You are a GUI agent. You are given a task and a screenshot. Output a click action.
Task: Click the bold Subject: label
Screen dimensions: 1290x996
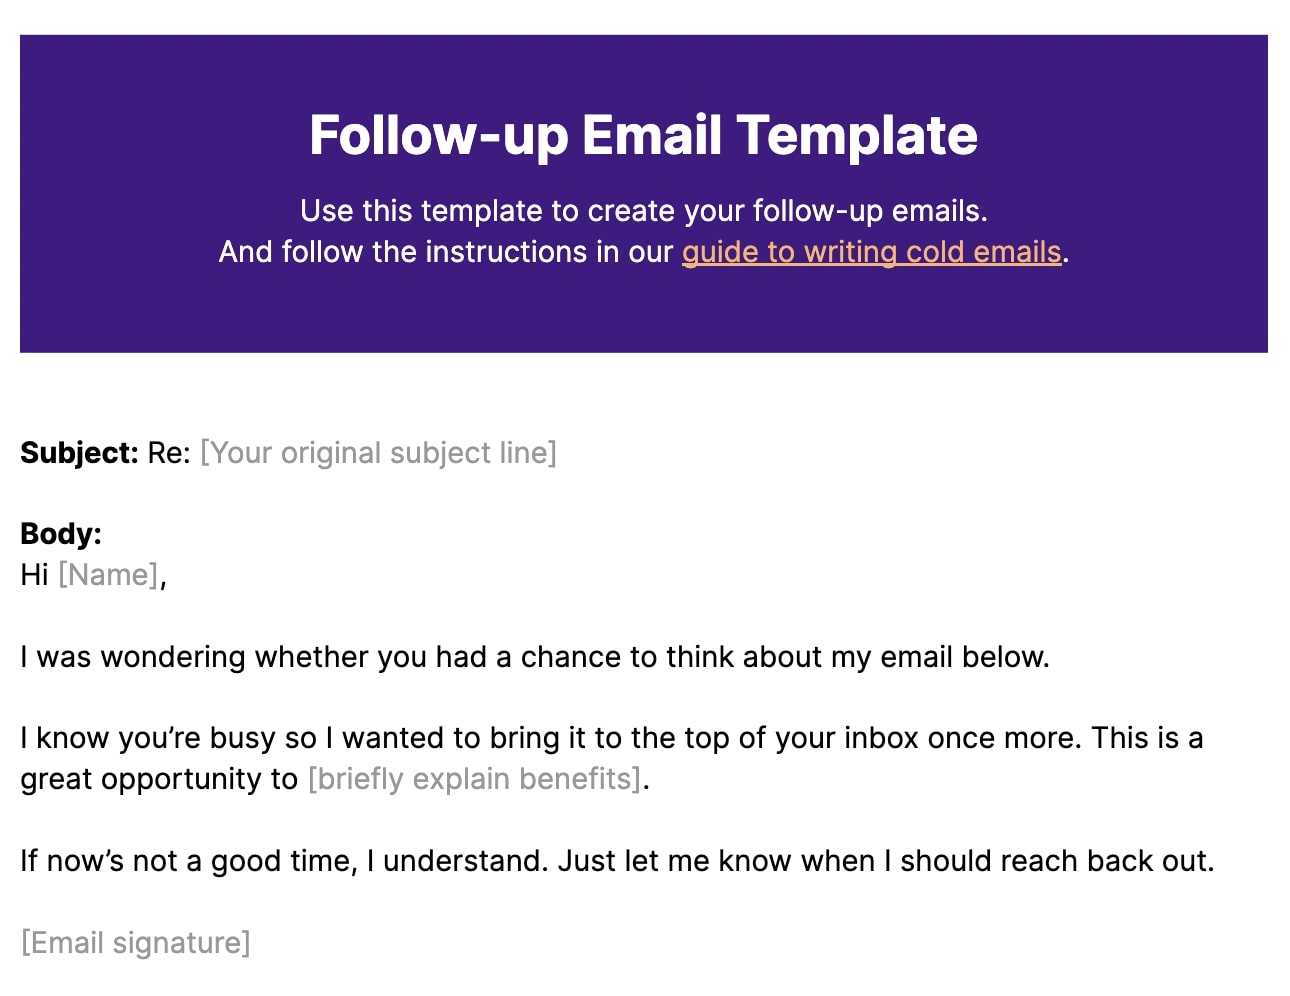pyautogui.click(x=79, y=453)
